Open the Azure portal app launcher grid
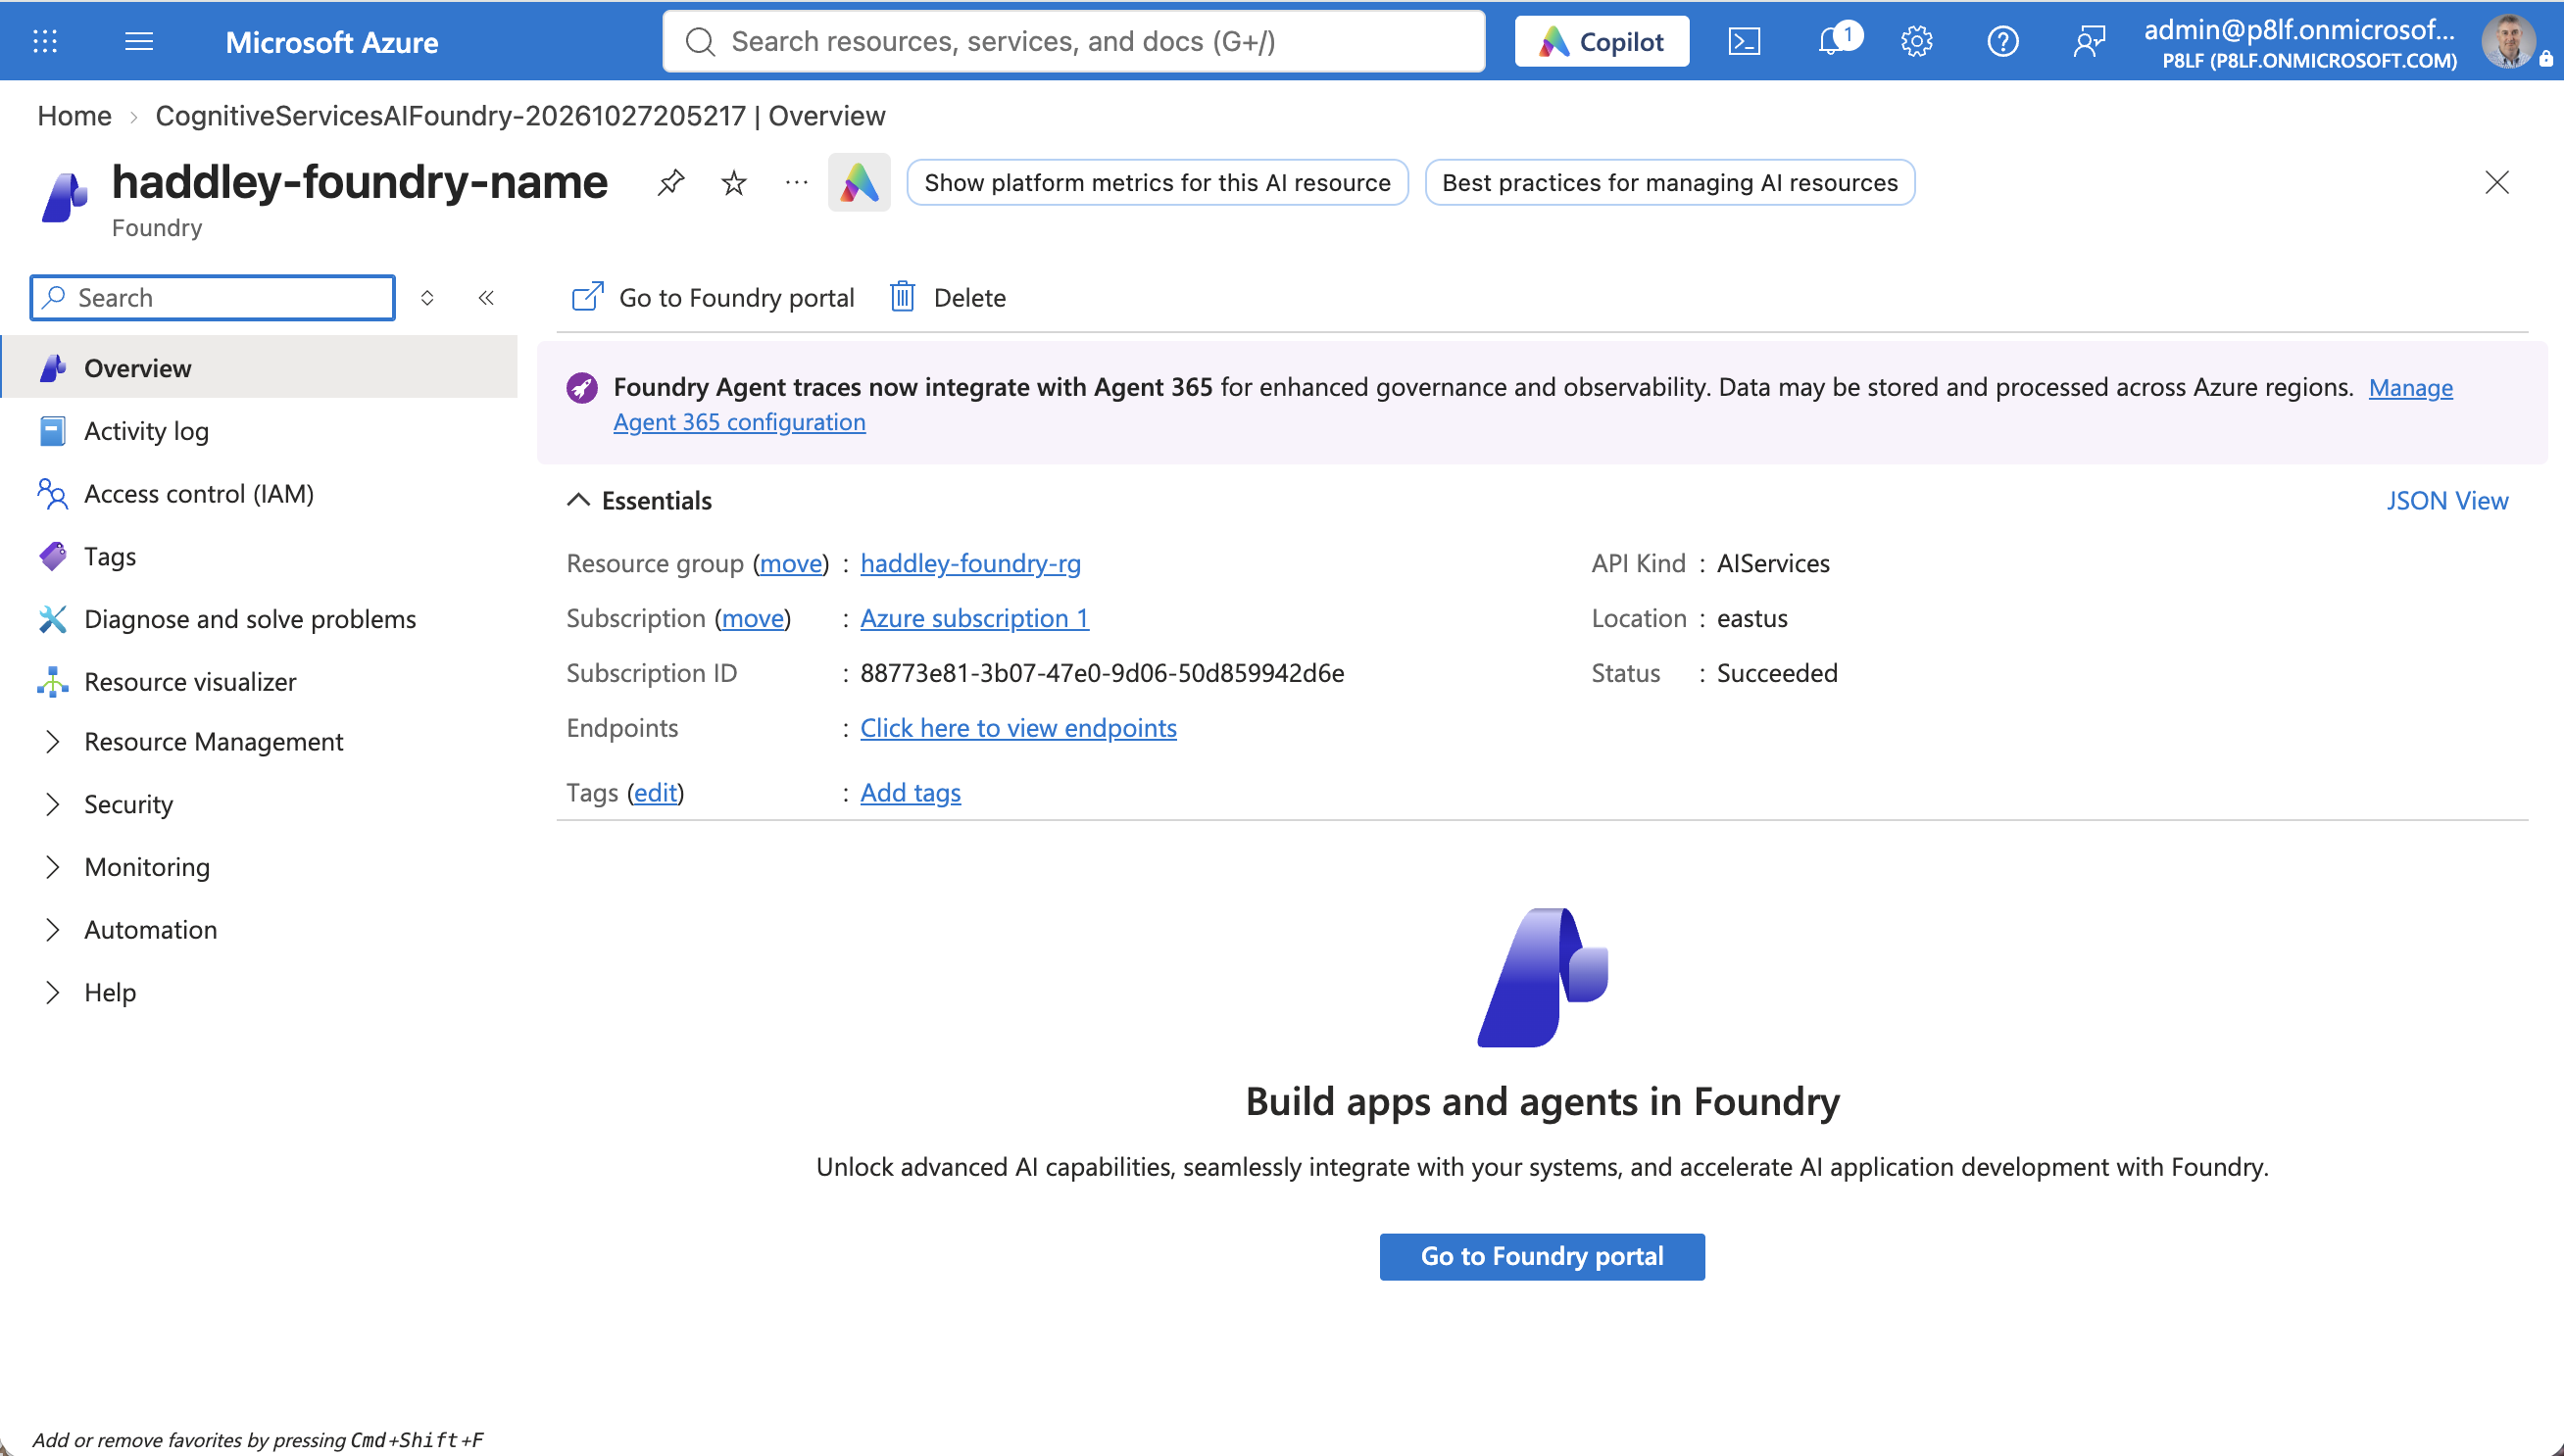 45,41
